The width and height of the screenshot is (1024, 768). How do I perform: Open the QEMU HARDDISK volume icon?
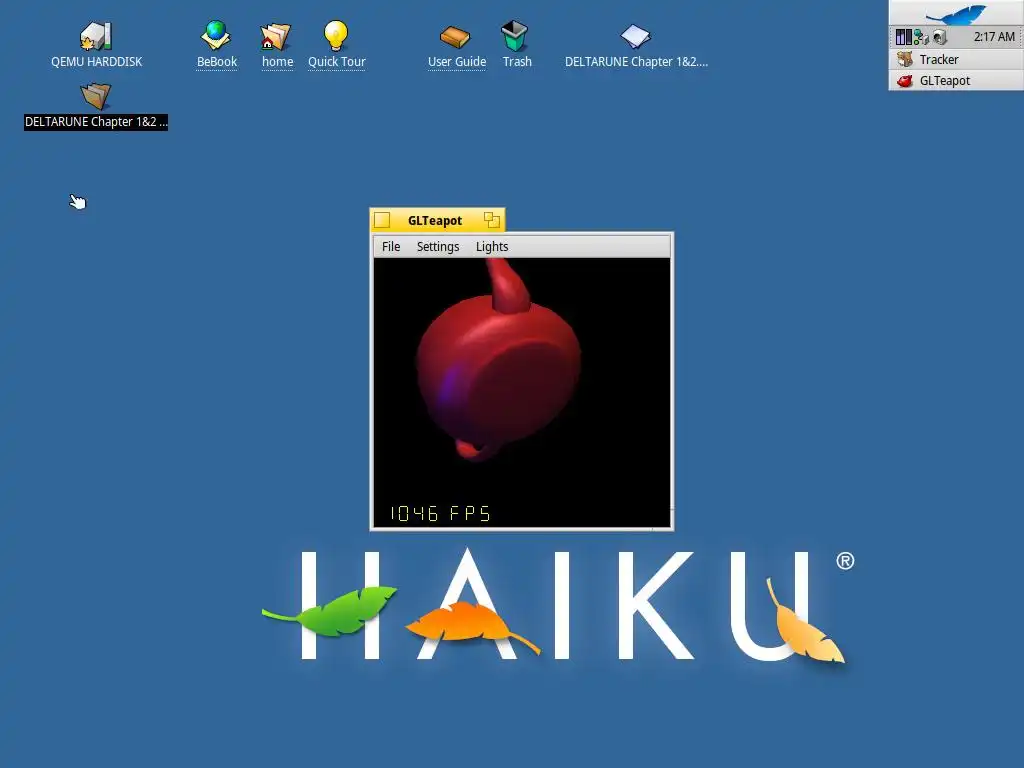pos(97,36)
